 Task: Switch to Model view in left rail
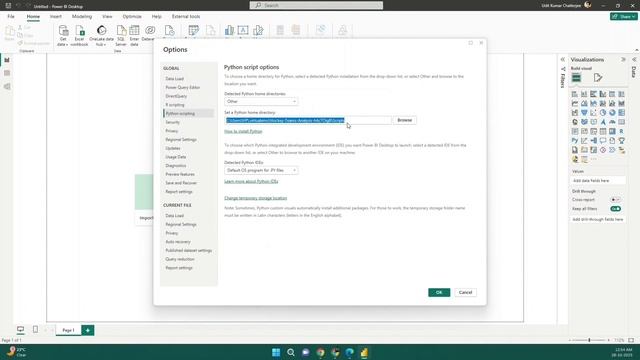[x=7, y=87]
